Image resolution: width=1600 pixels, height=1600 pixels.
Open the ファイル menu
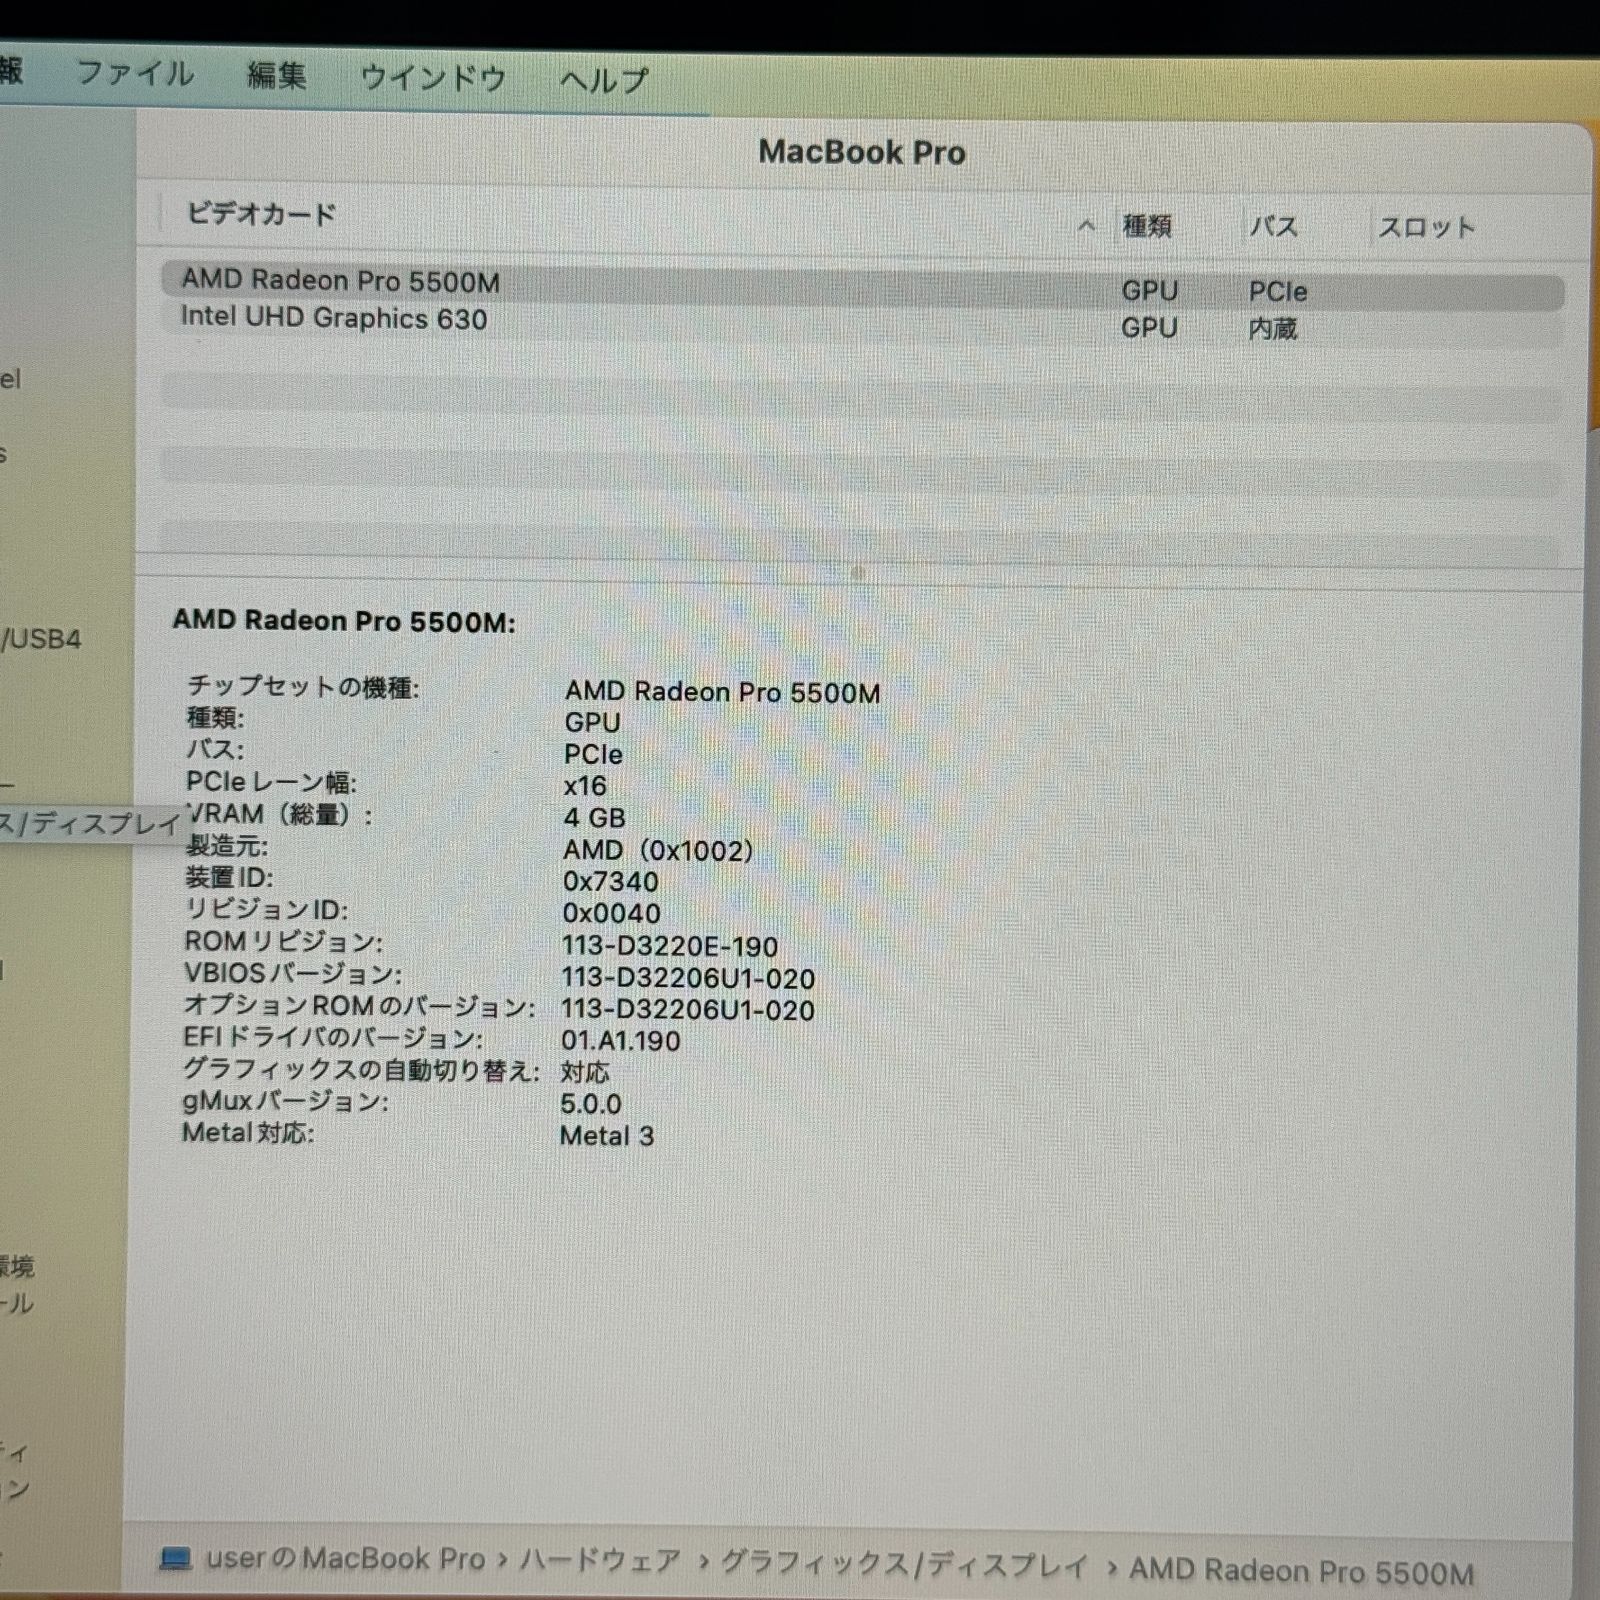(x=135, y=74)
